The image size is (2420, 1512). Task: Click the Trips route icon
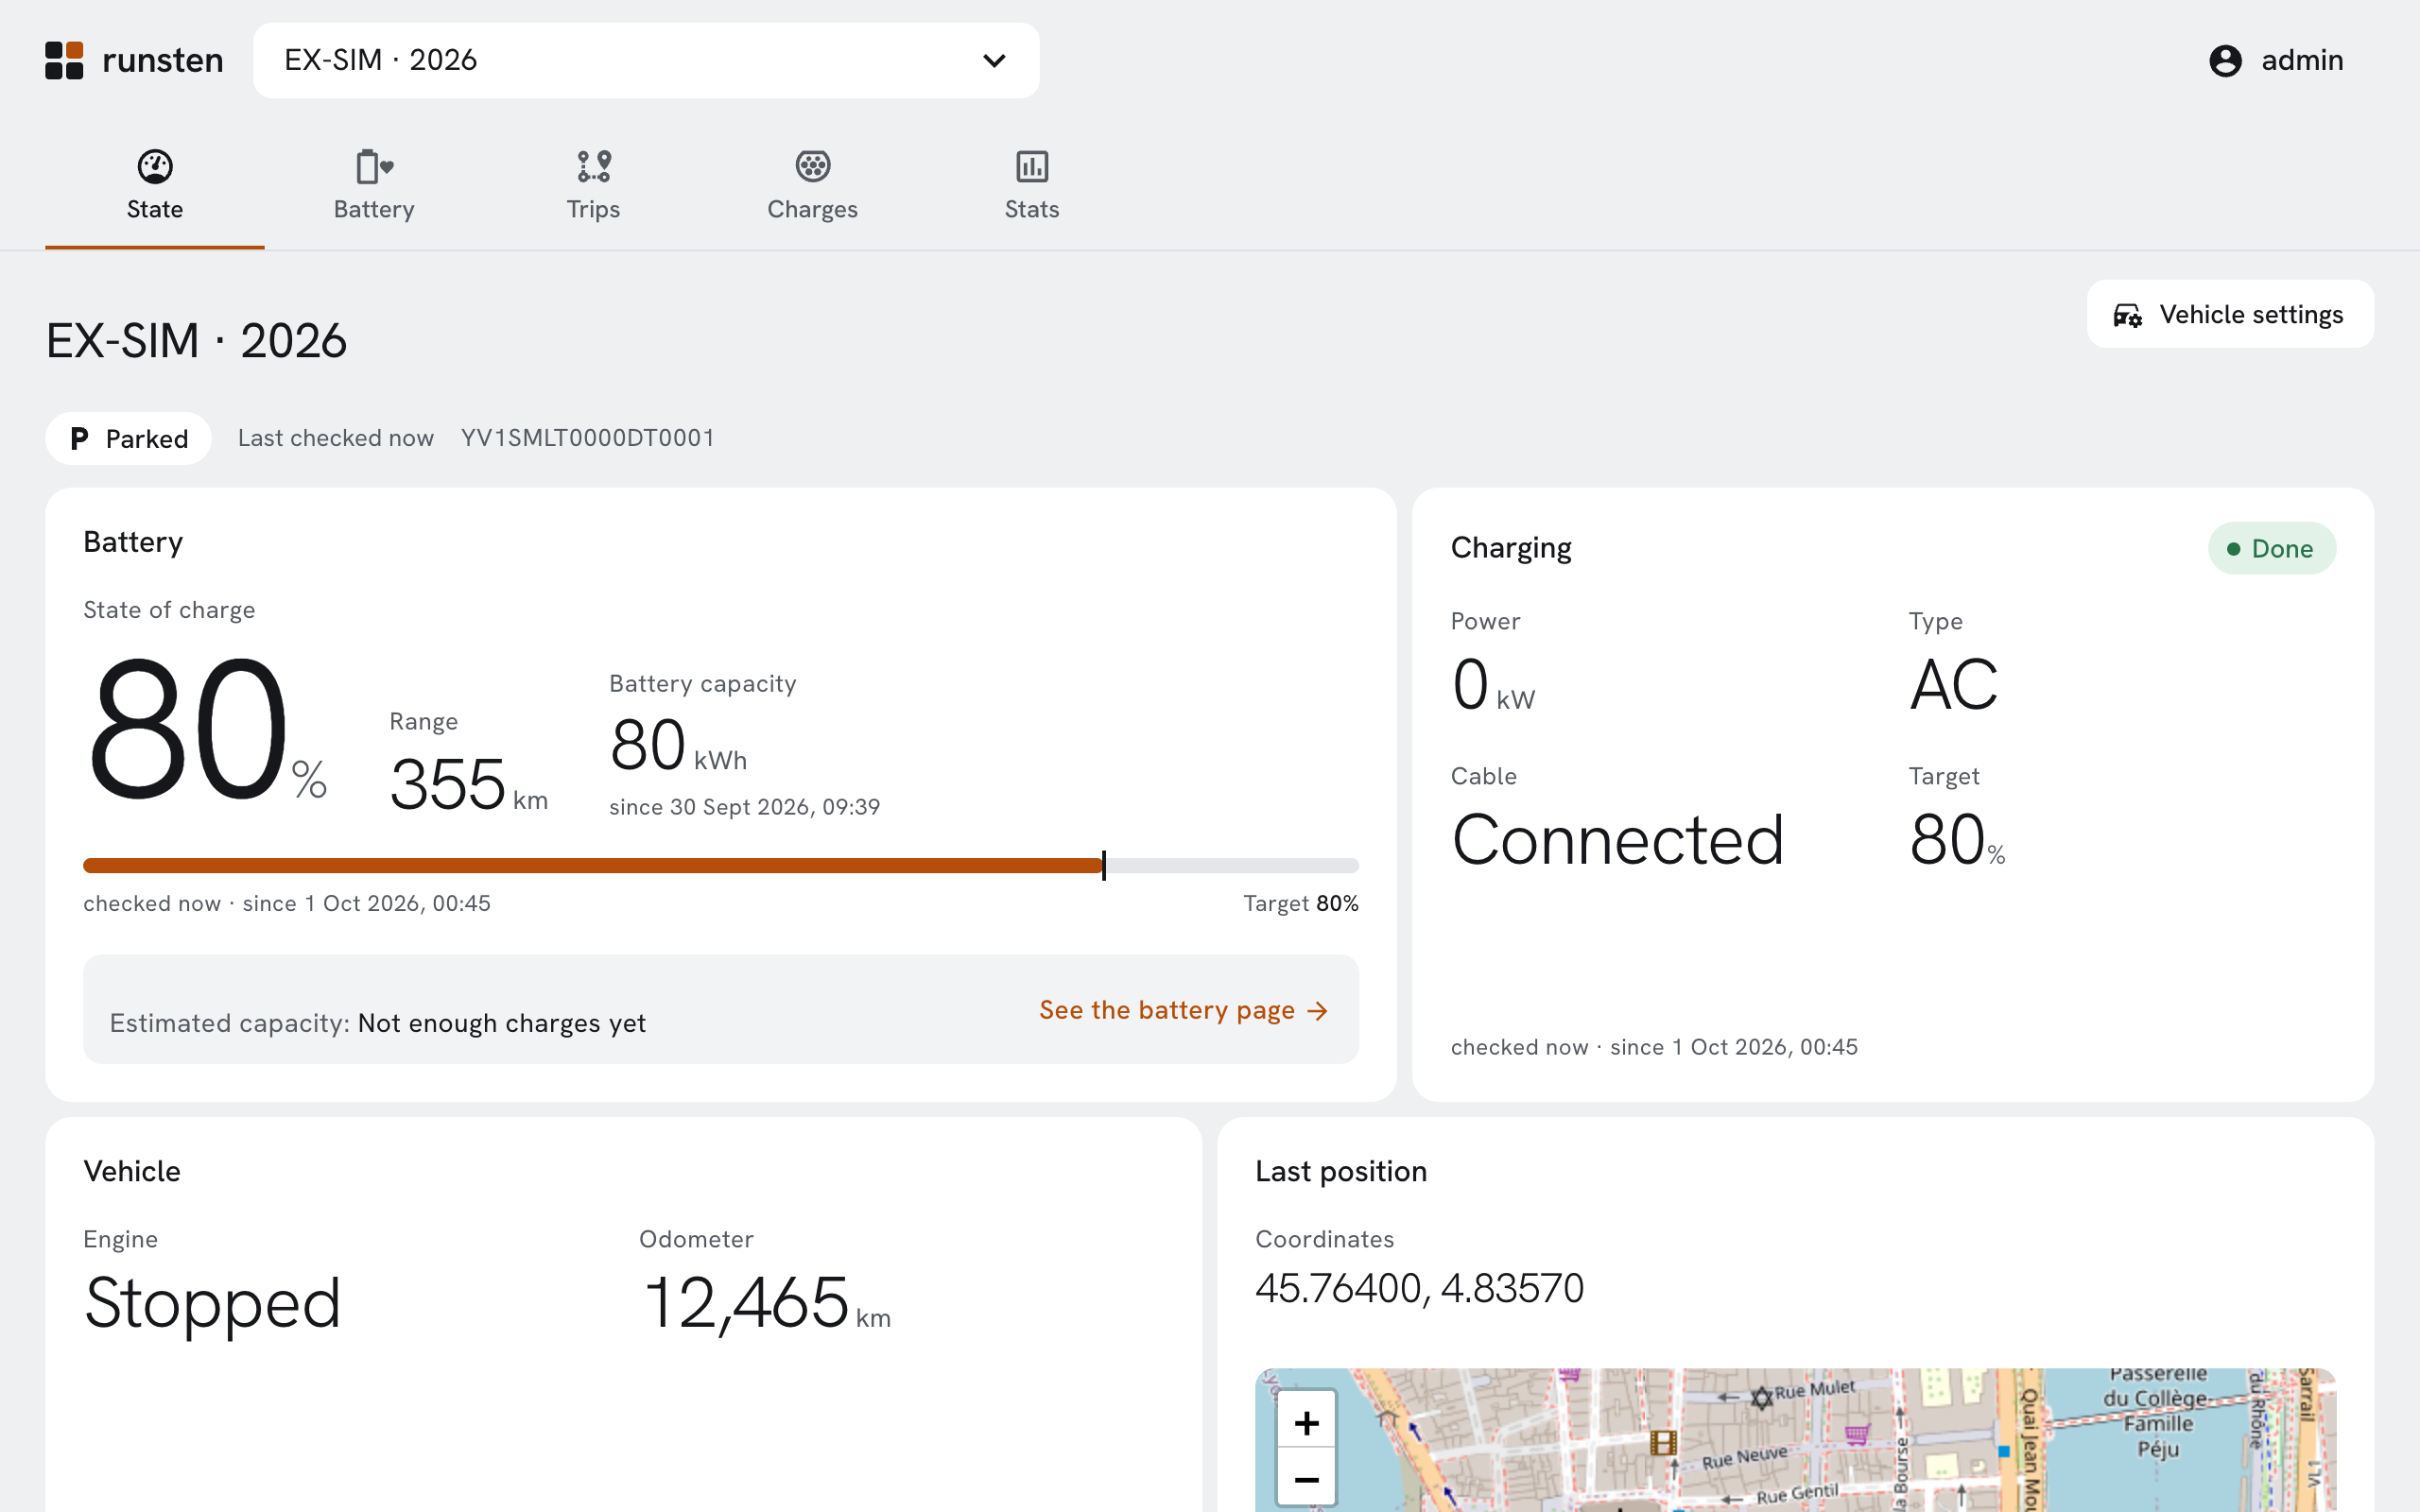594,166
